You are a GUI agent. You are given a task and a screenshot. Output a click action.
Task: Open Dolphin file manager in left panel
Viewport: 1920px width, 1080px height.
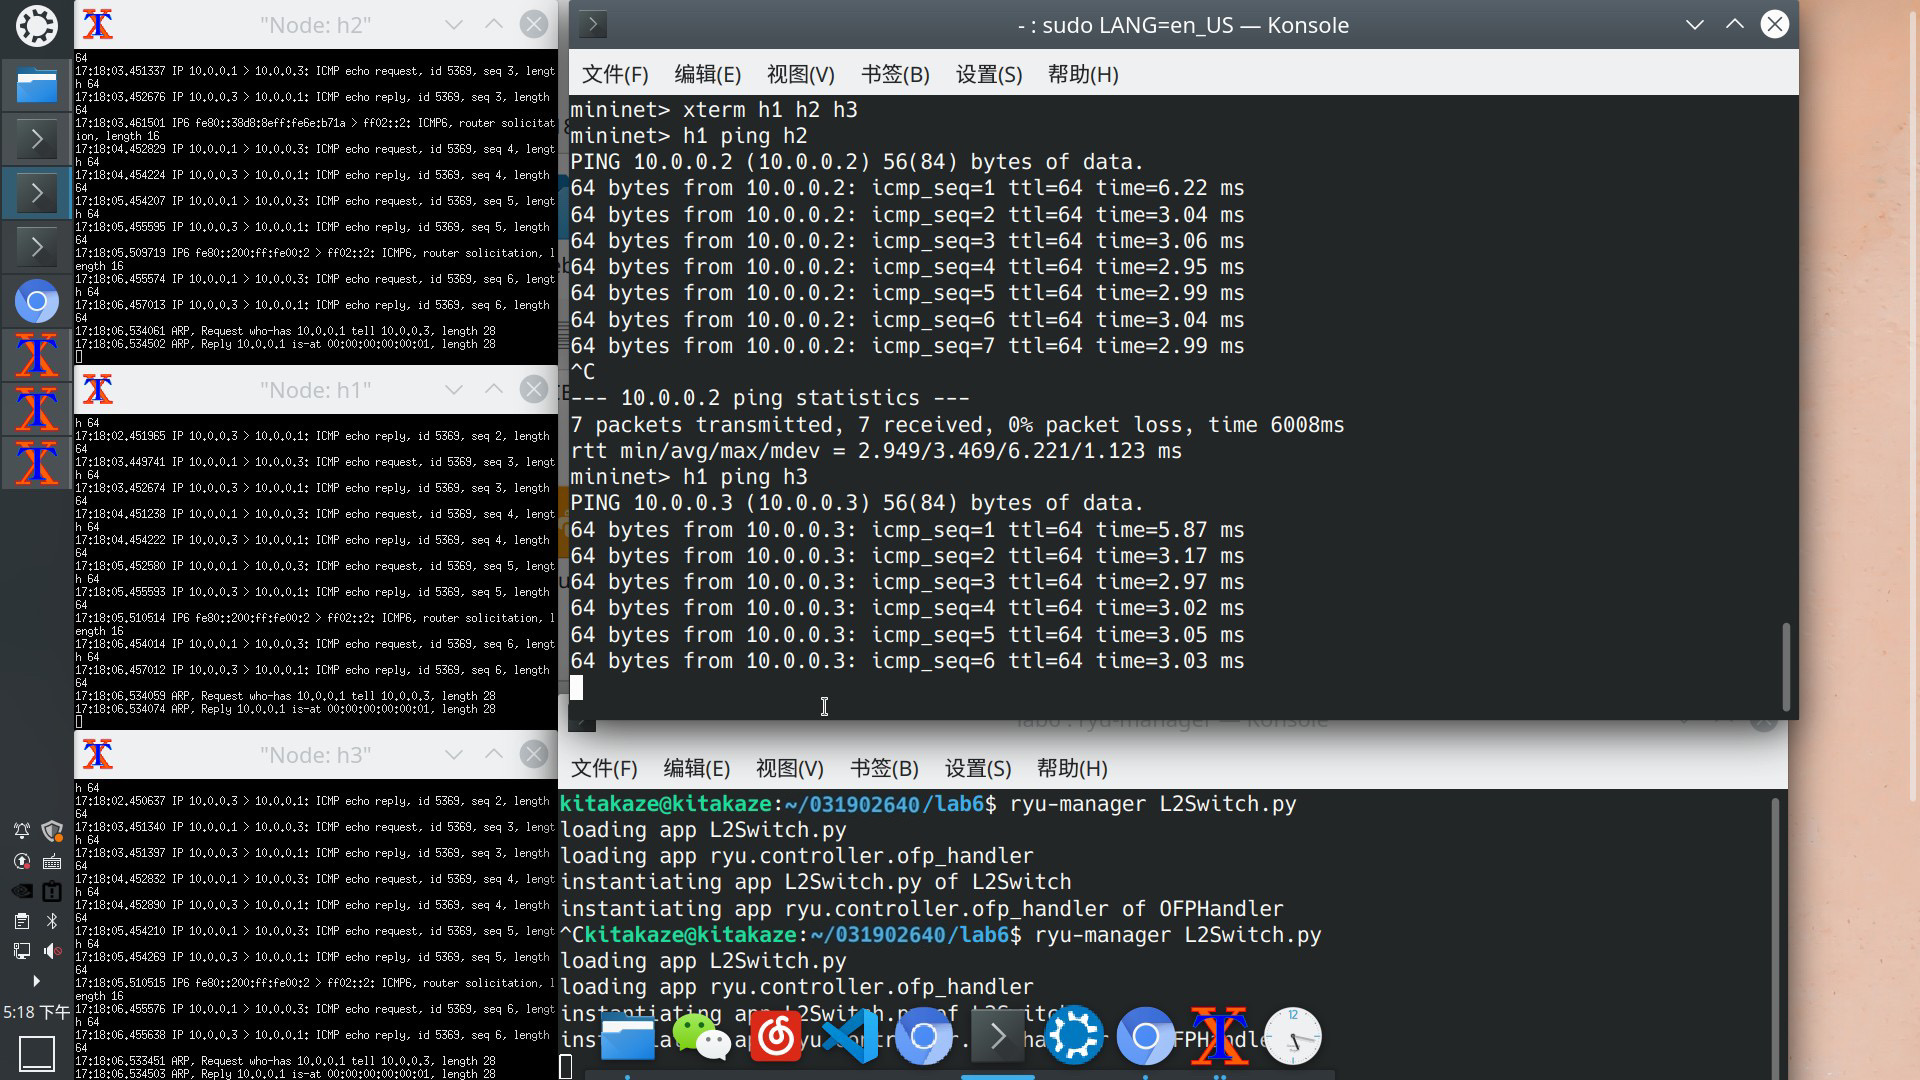pyautogui.click(x=36, y=86)
